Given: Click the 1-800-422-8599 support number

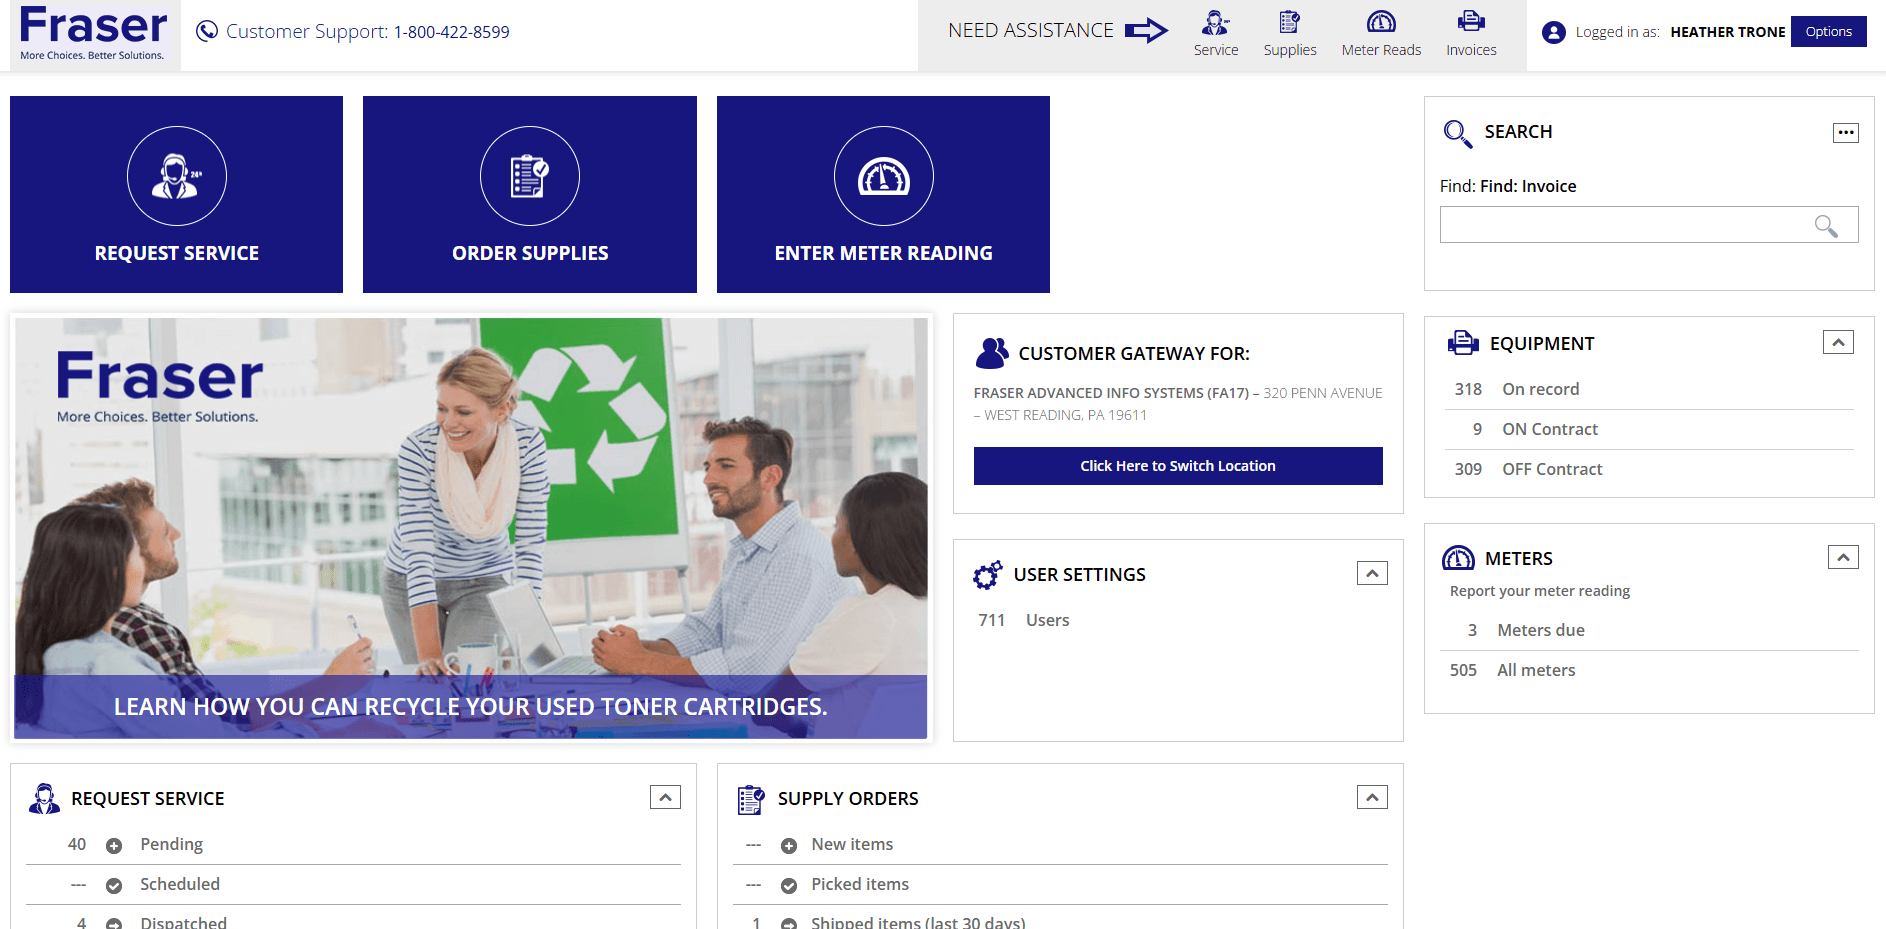Looking at the screenshot, I should [x=451, y=32].
